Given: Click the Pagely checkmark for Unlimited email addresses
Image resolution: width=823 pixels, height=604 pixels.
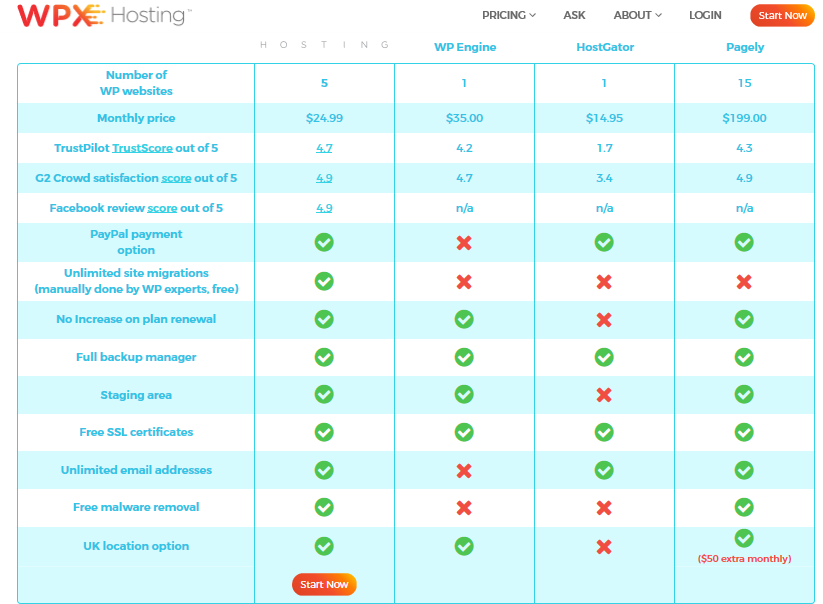Looking at the screenshot, I should pyautogui.click(x=744, y=470).
